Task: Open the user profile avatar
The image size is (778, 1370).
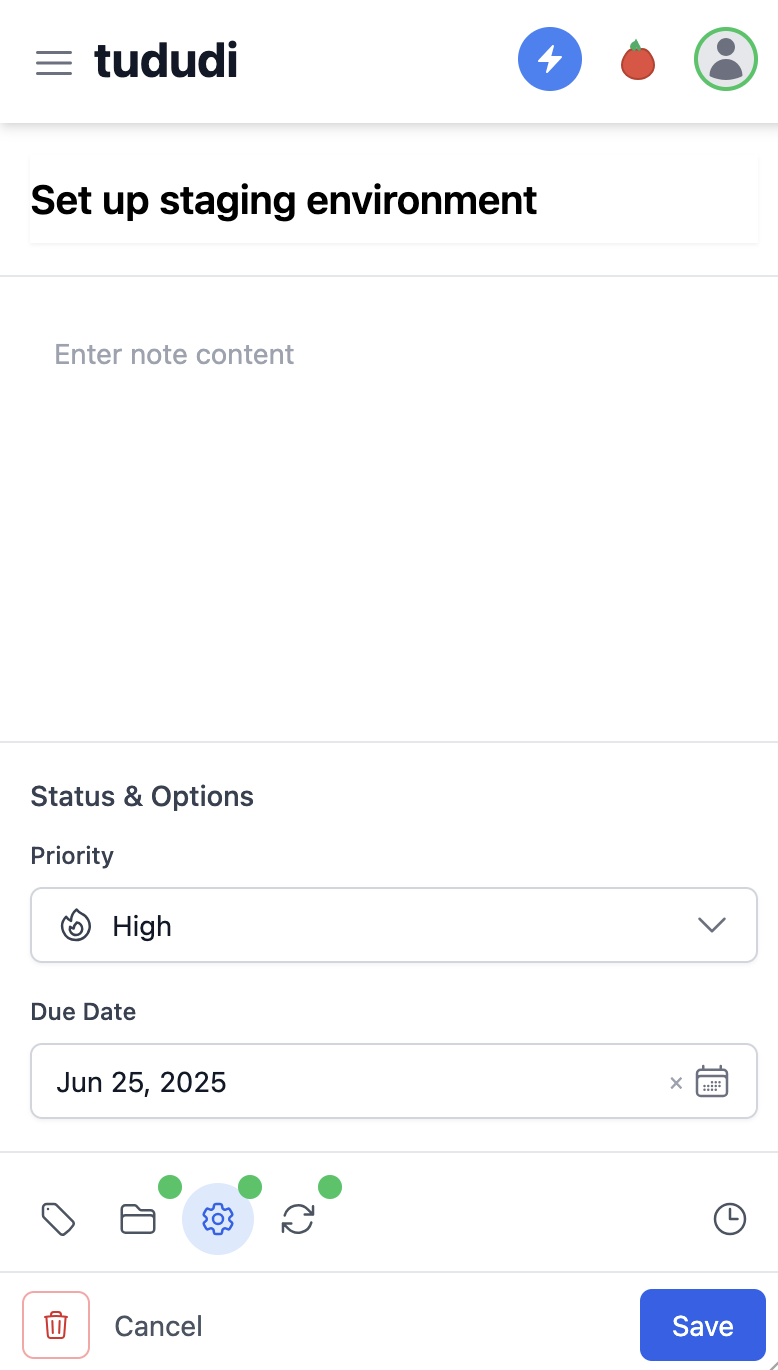Action: (726, 59)
